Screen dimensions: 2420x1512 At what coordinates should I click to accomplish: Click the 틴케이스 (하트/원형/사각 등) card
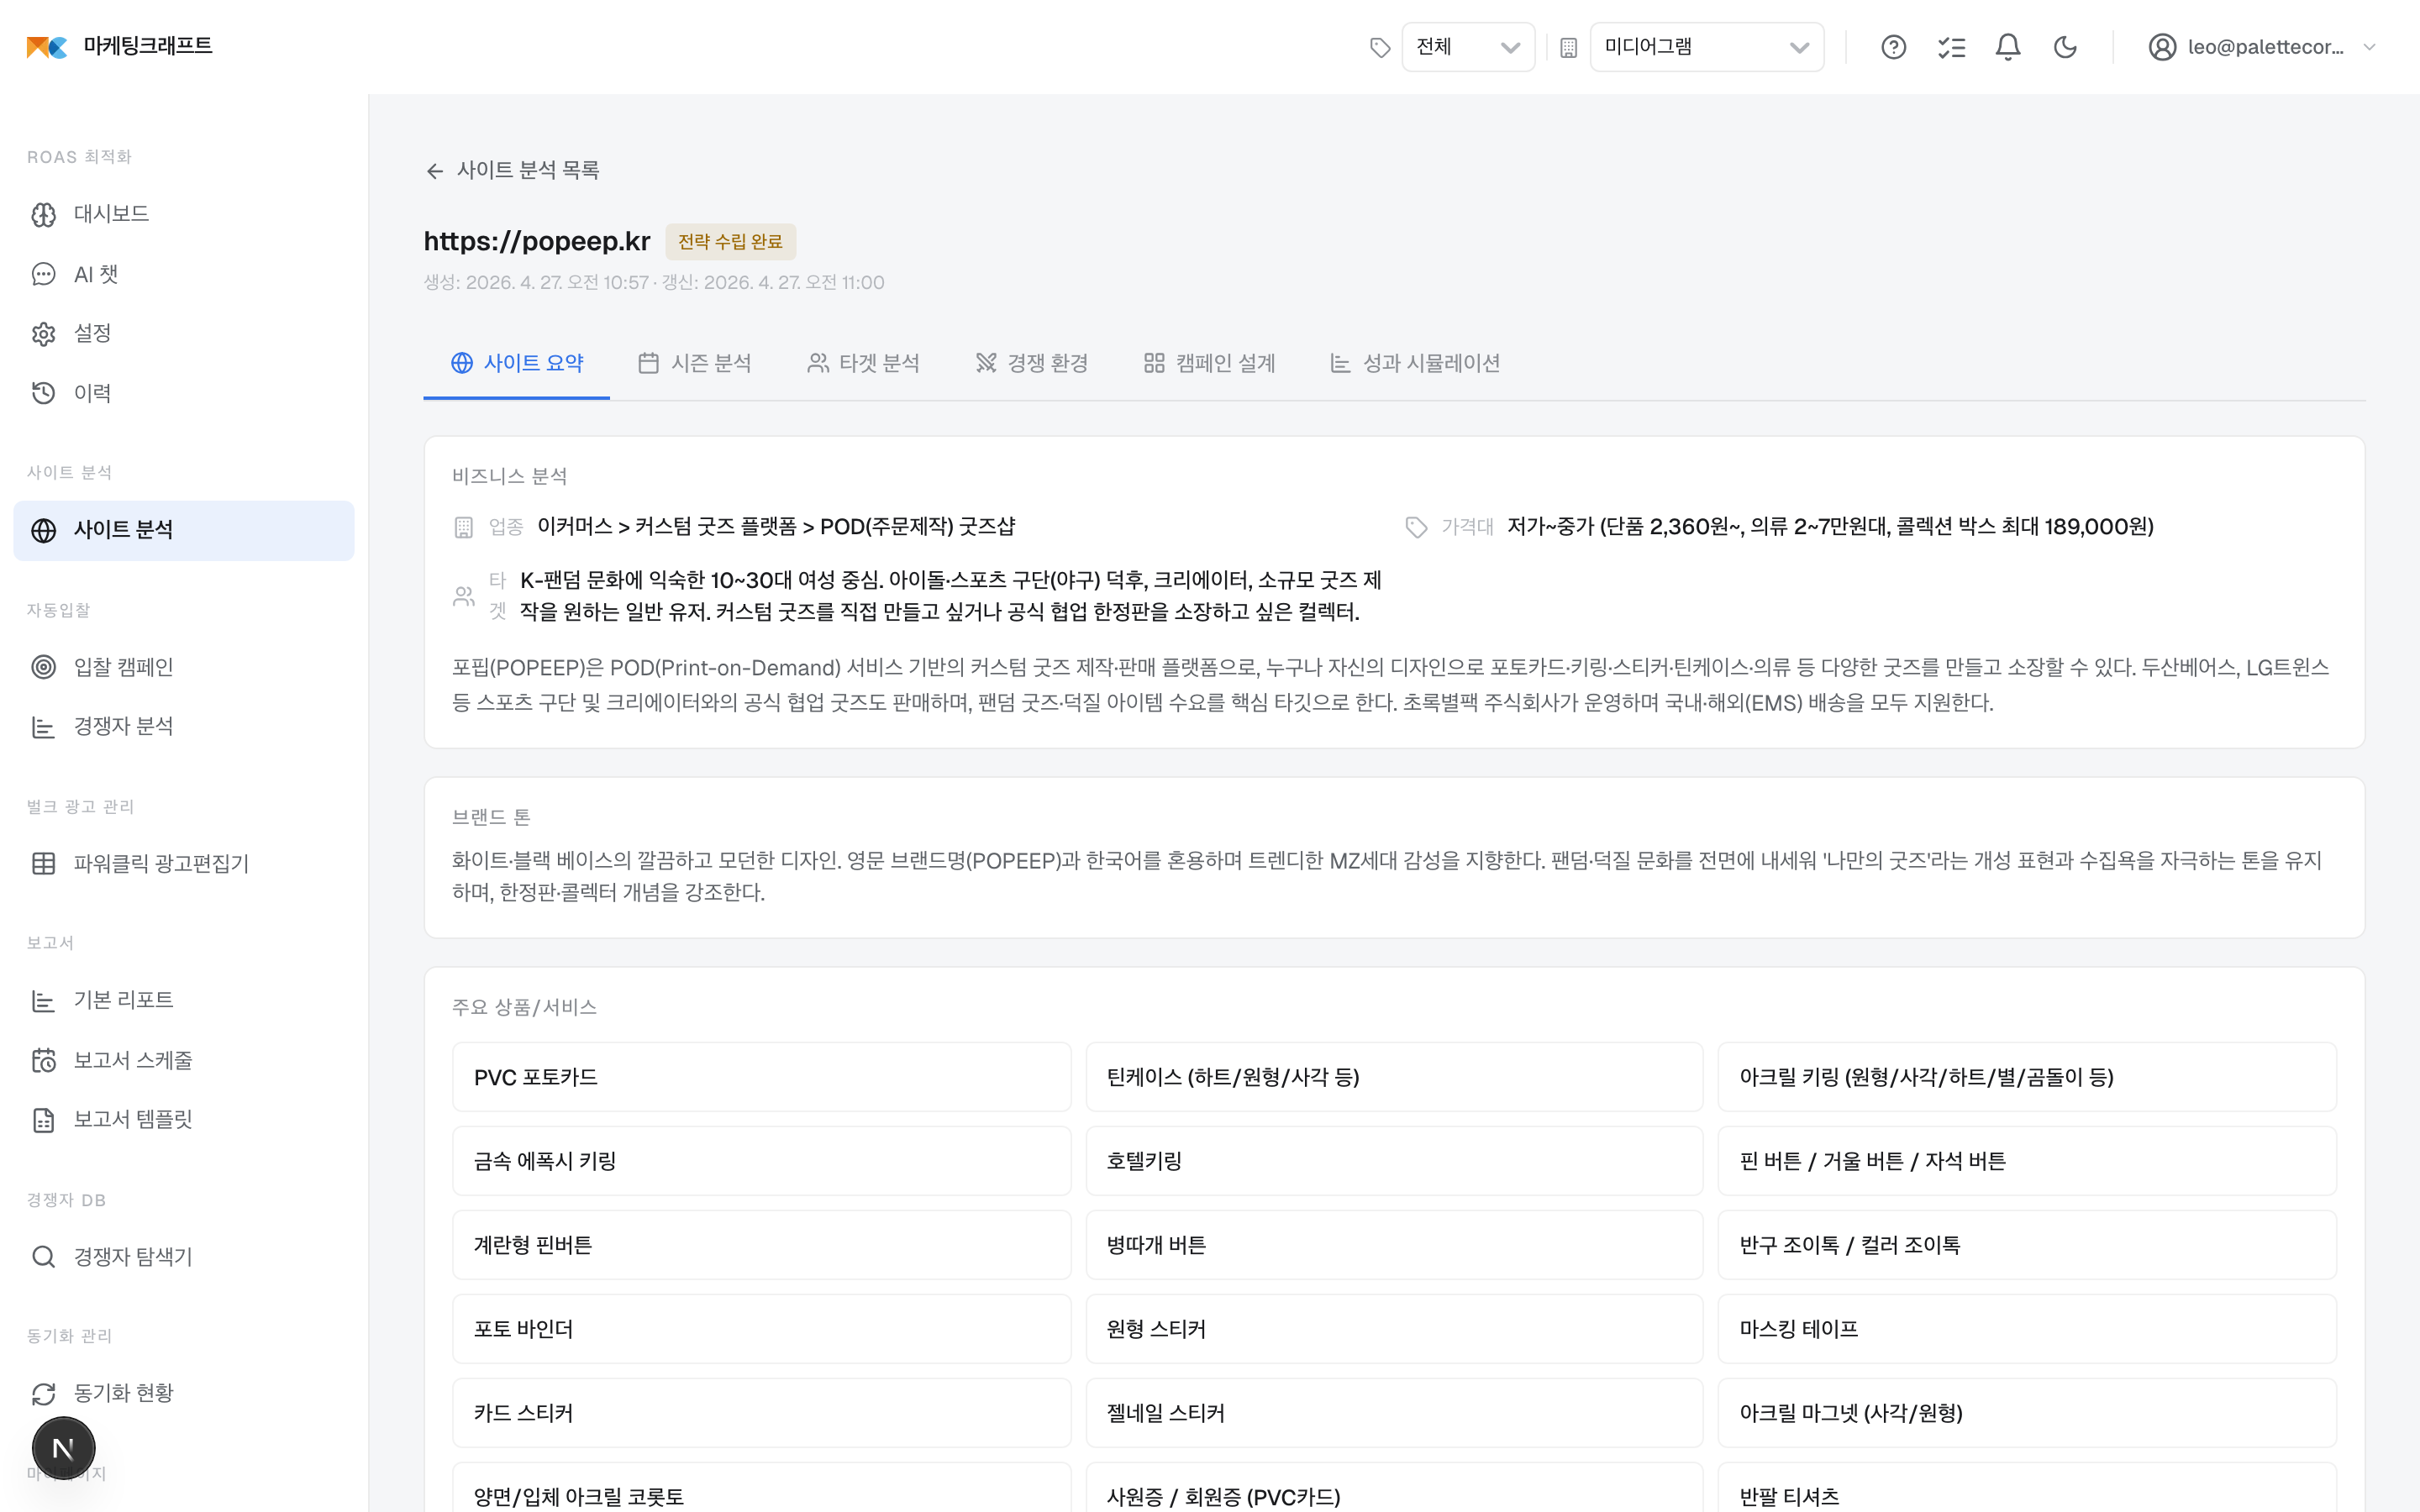pos(1394,1077)
